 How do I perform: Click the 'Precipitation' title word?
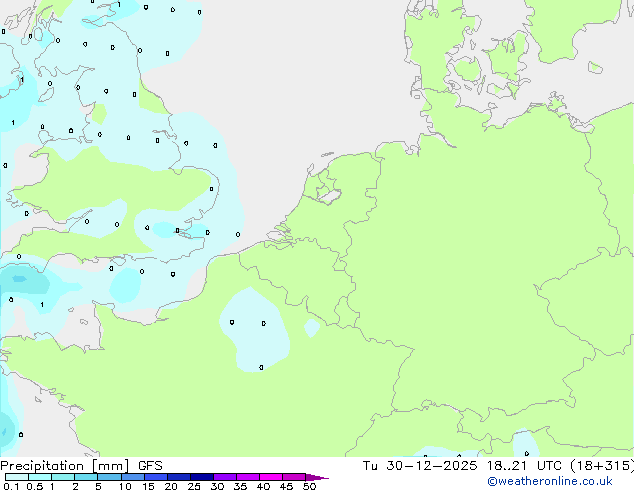(42, 466)
